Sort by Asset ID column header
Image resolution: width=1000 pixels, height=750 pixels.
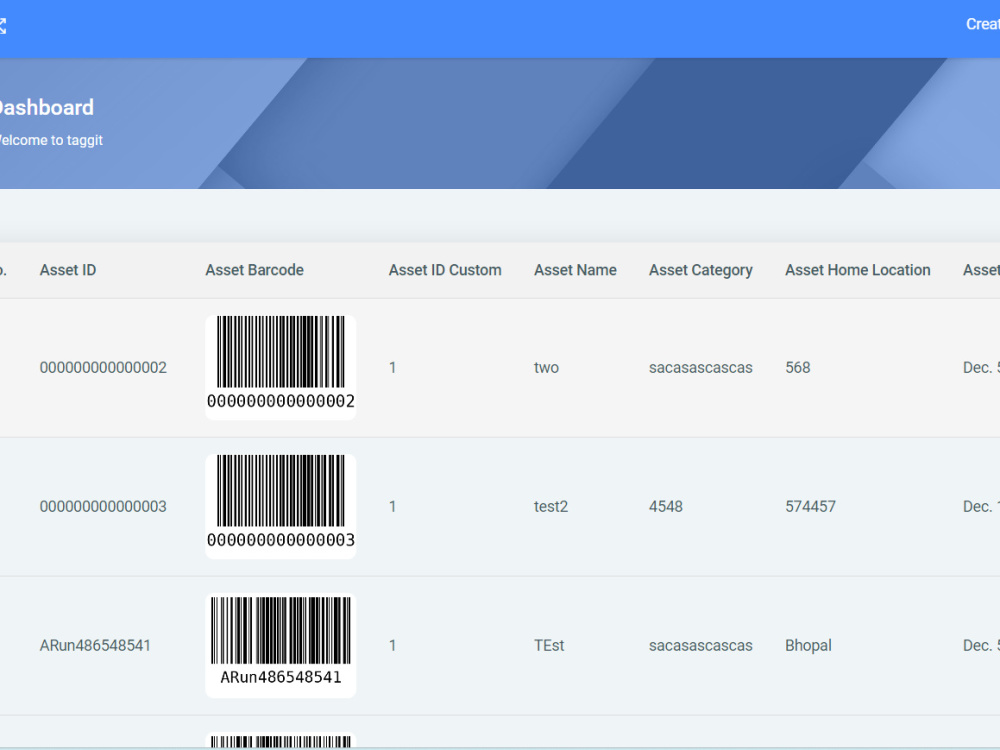pyautogui.click(x=68, y=270)
